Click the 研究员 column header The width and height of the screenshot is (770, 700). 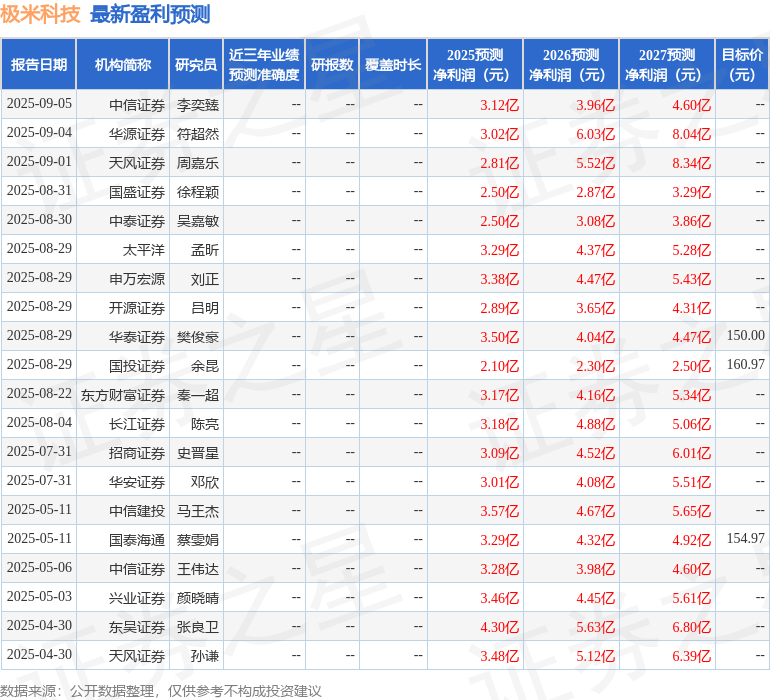195,65
